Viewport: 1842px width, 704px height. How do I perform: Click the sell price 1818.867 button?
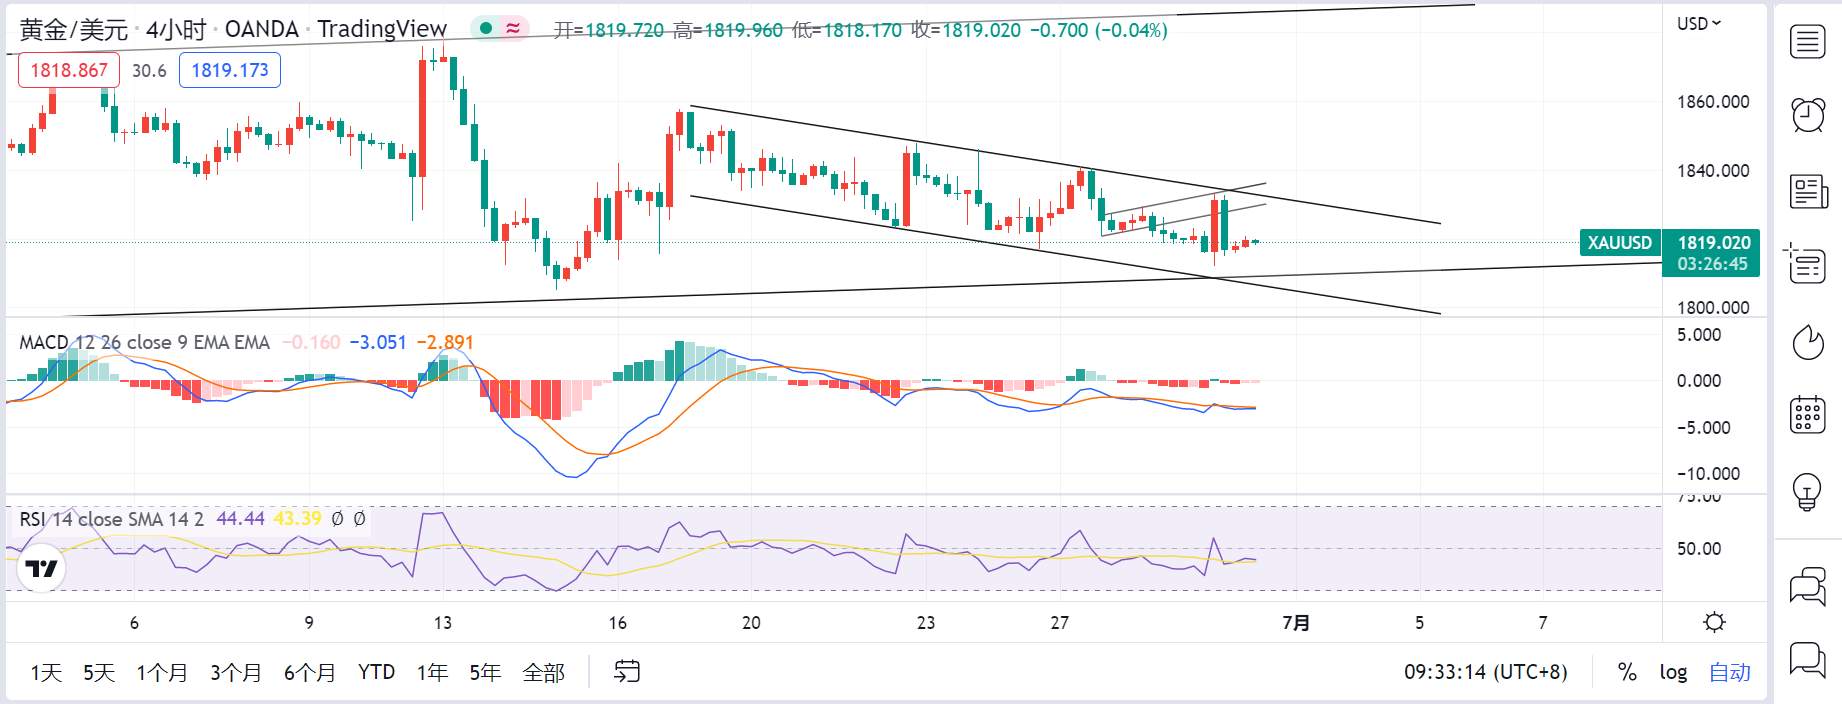(x=69, y=70)
